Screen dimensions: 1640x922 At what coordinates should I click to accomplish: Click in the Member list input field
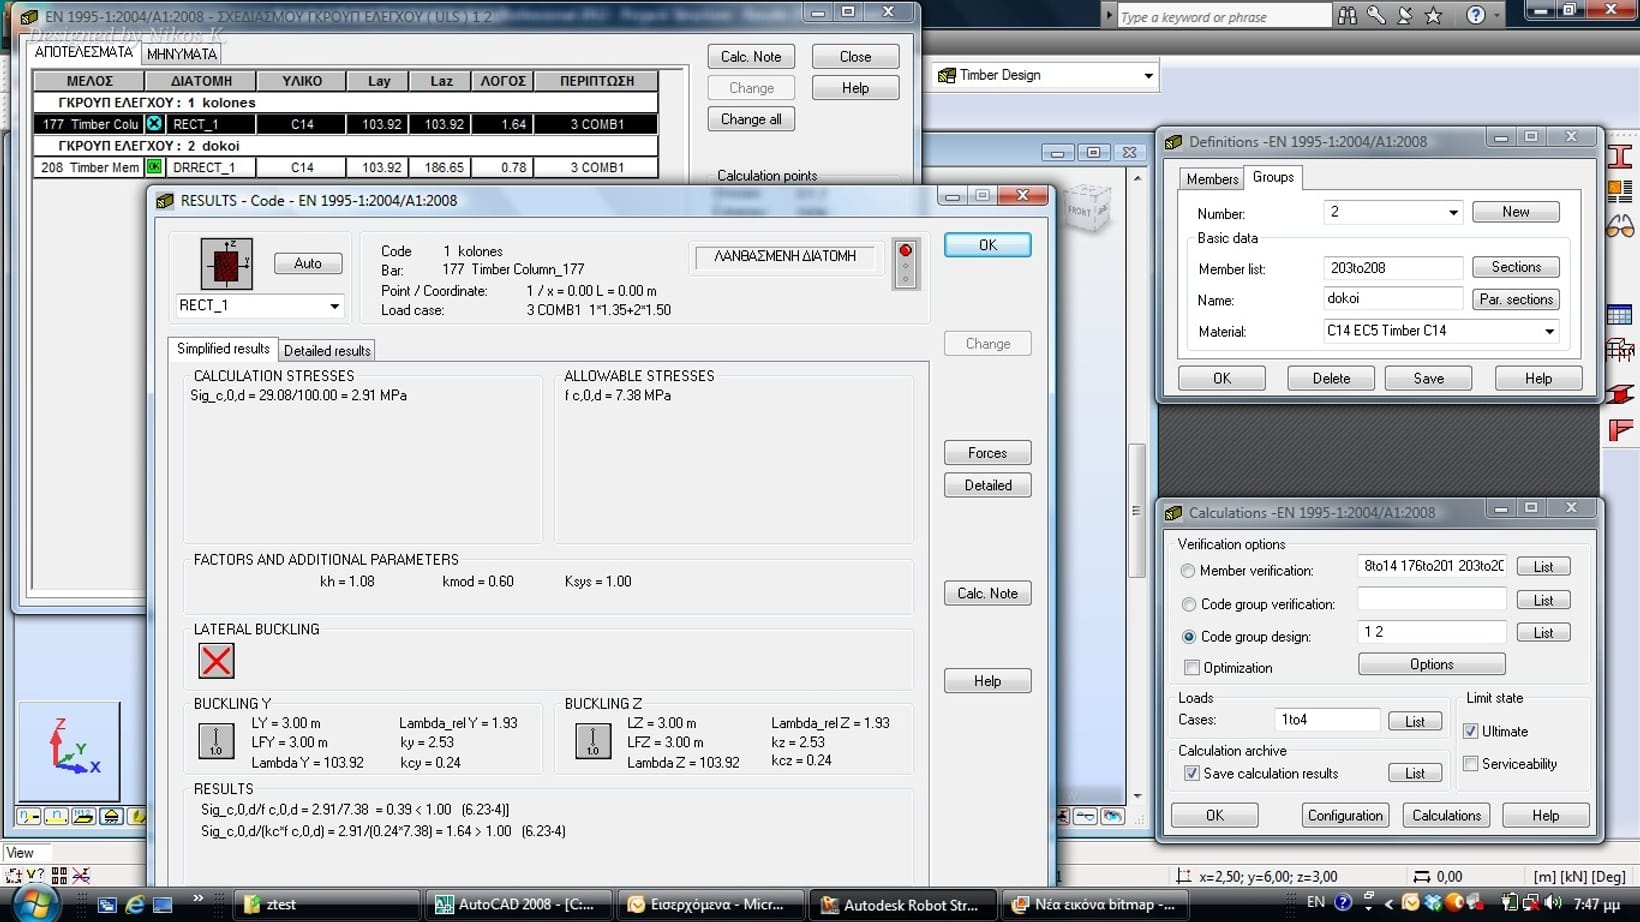point(1392,268)
